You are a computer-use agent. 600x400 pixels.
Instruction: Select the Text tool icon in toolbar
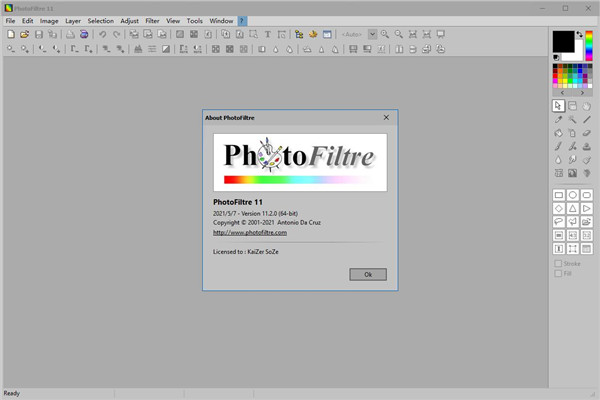[268, 34]
